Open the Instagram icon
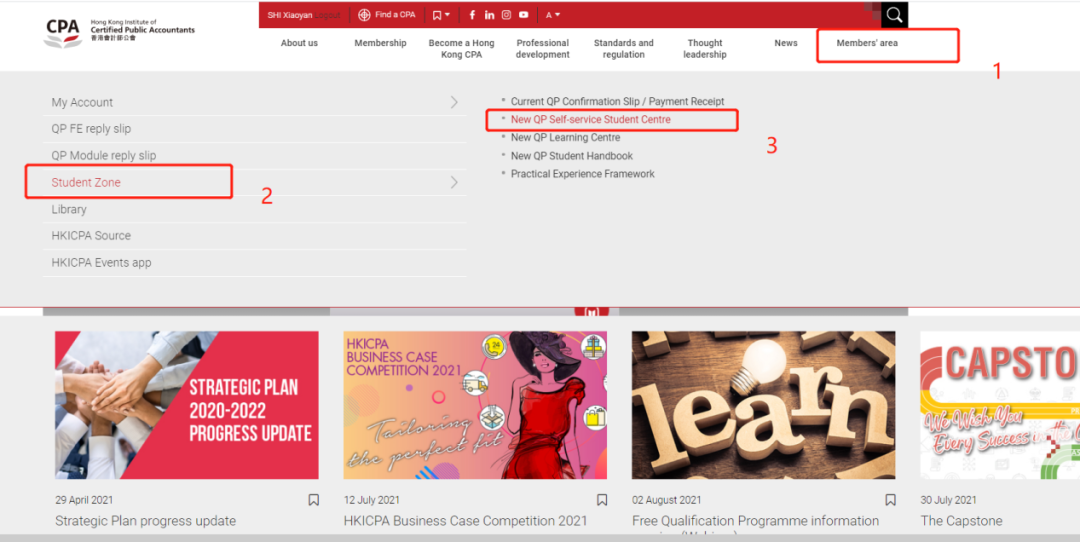The image size is (1080, 542). click(506, 14)
